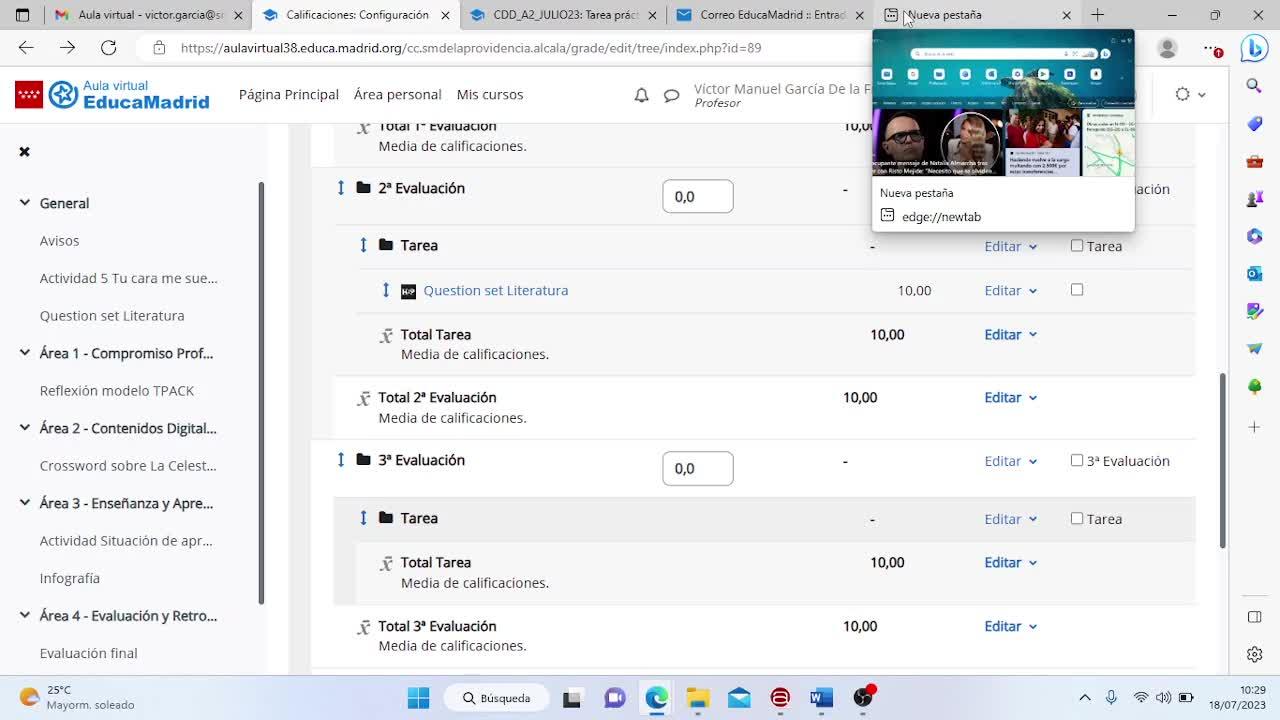Reload the page with the refresh button

(109, 48)
